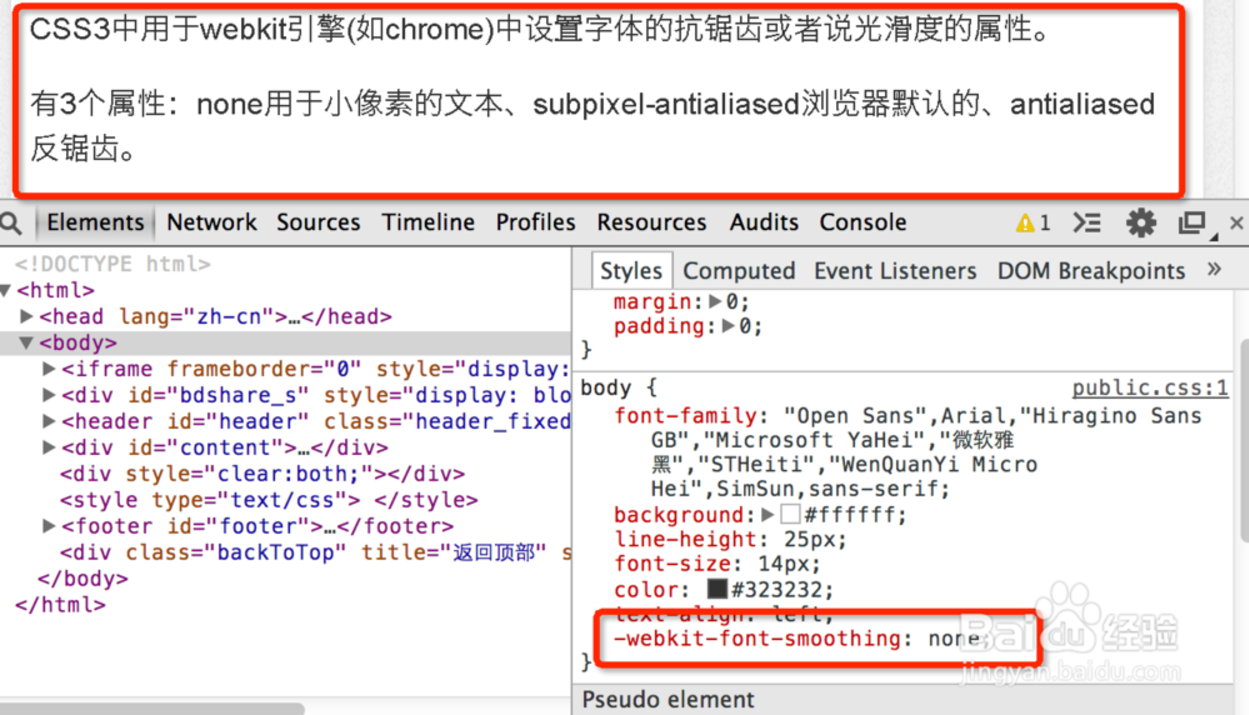Image resolution: width=1249 pixels, height=715 pixels.
Task: Open the public.css:1 source link
Action: click(x=1149, y=388)
